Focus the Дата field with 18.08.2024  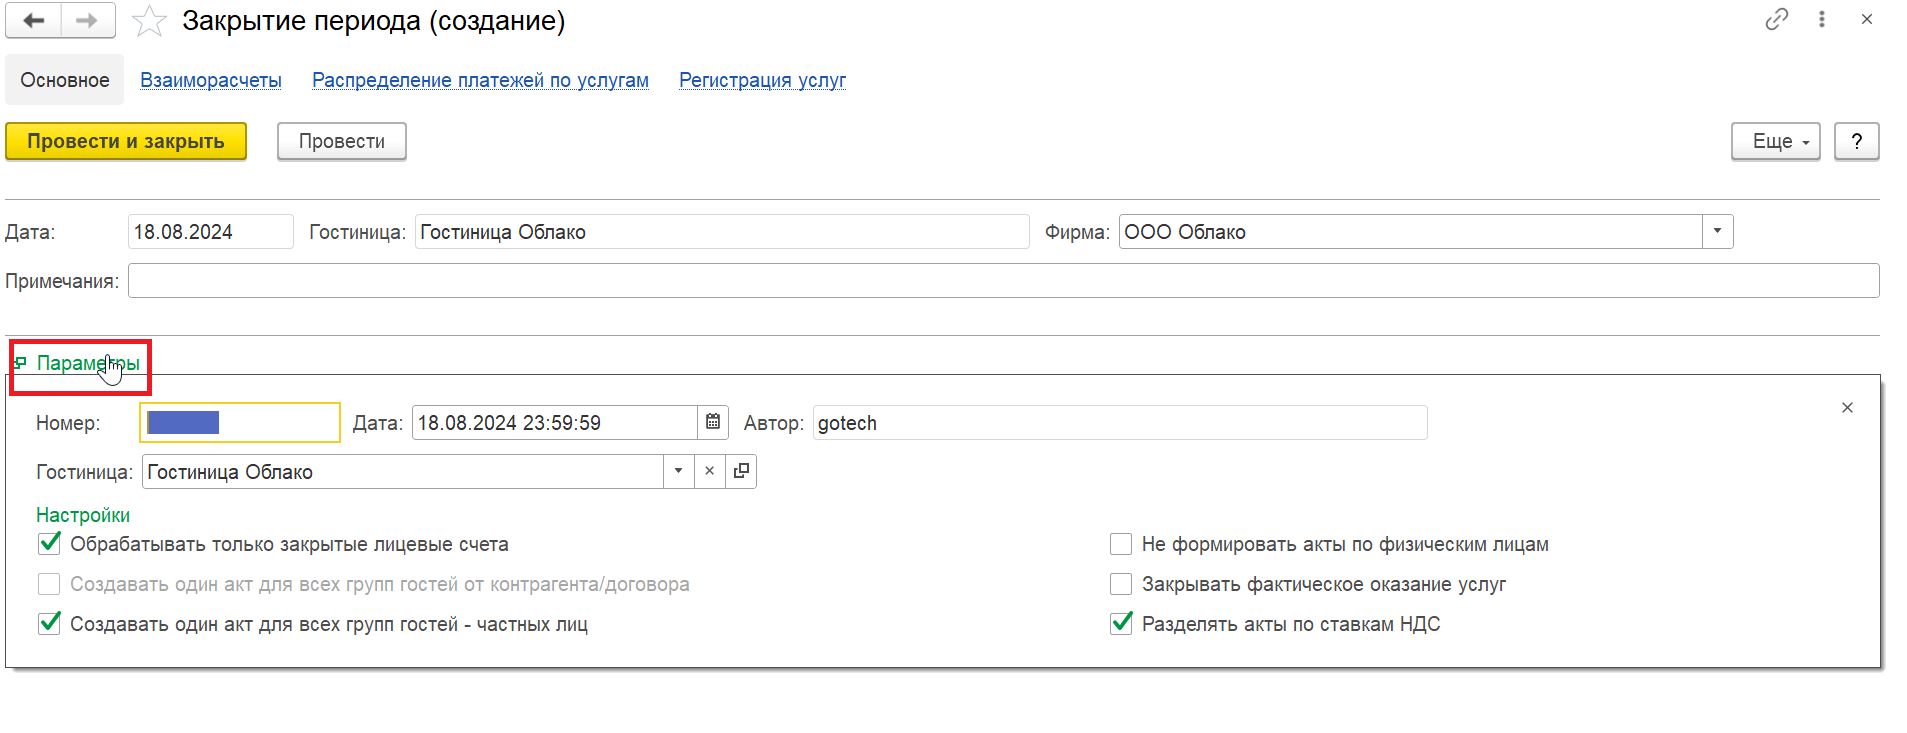[210, 231]
